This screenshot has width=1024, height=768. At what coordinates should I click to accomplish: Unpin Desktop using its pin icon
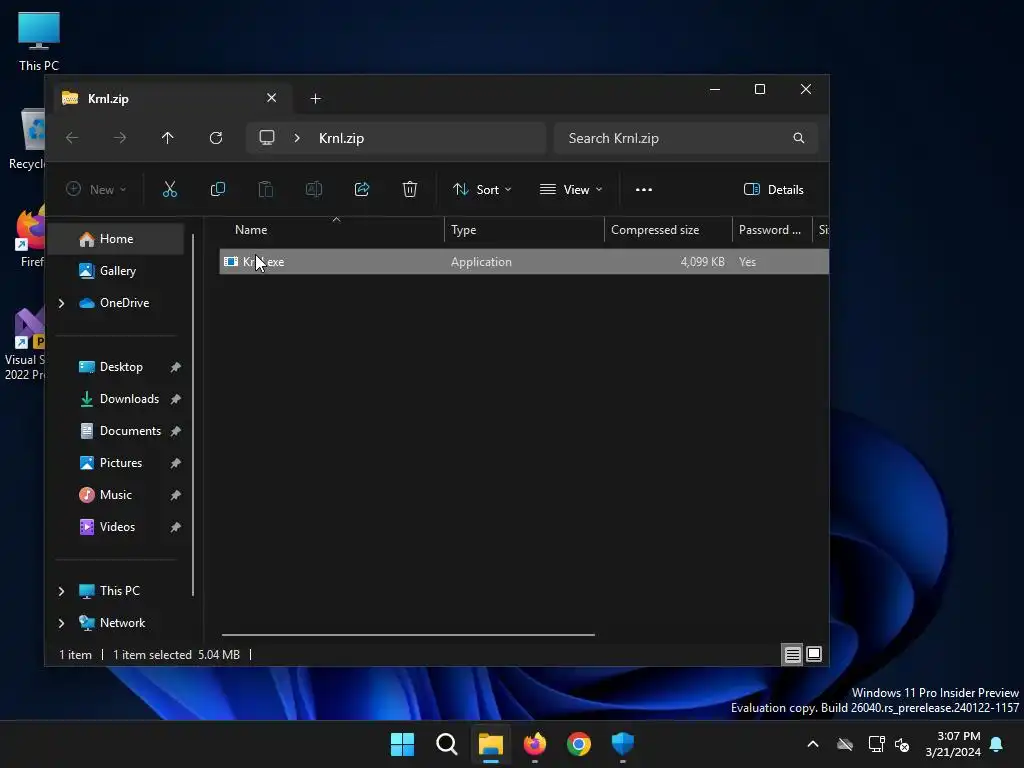pos(176,367)
